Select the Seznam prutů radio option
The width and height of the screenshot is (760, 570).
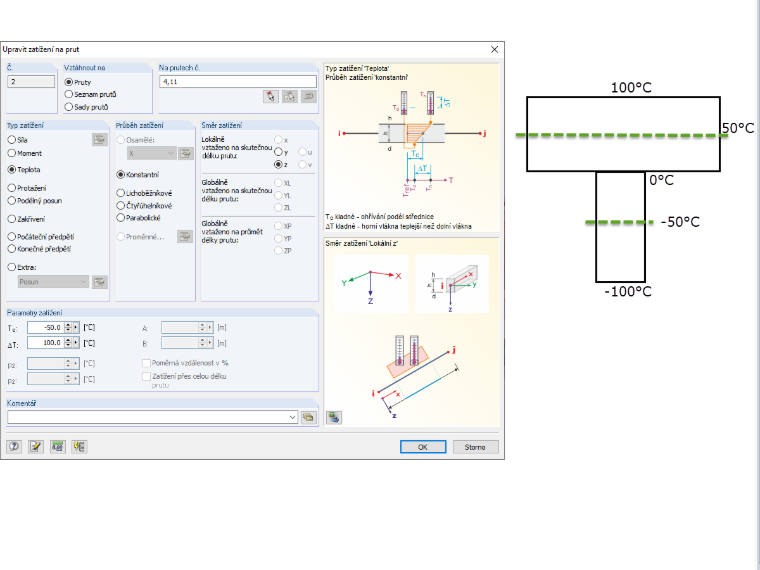pos(69,94)
